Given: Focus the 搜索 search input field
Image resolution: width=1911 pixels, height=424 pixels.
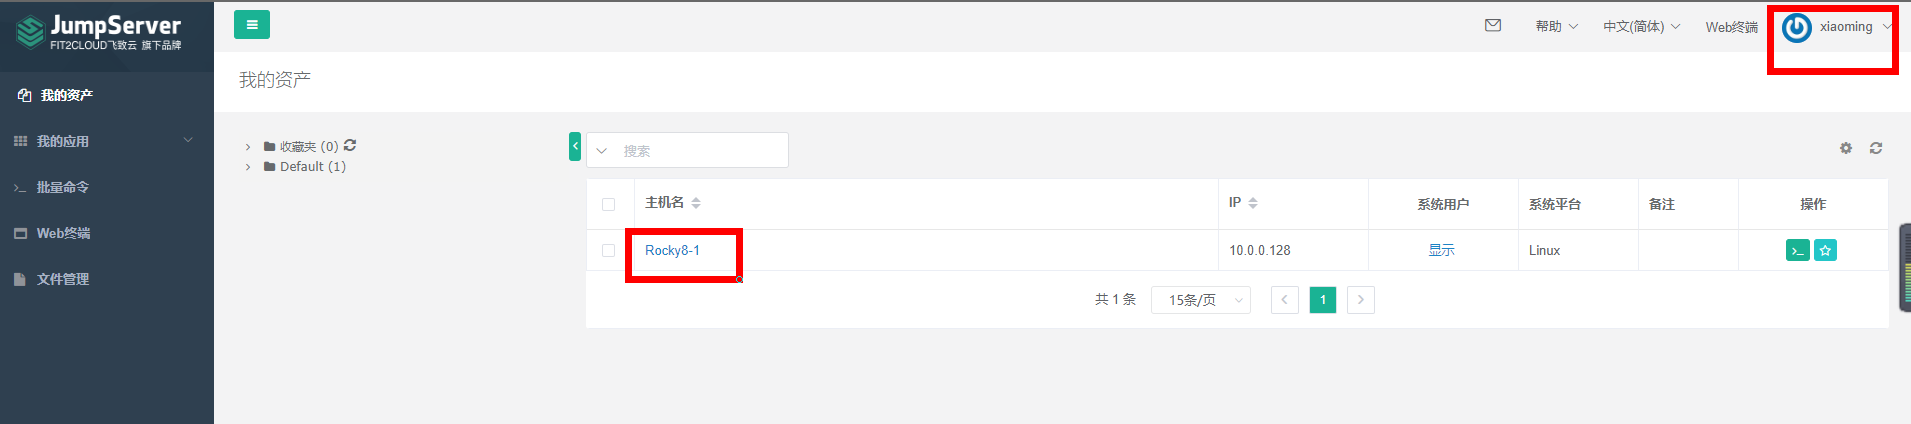Looking at the screenshot, I should [x=700, y=150].
